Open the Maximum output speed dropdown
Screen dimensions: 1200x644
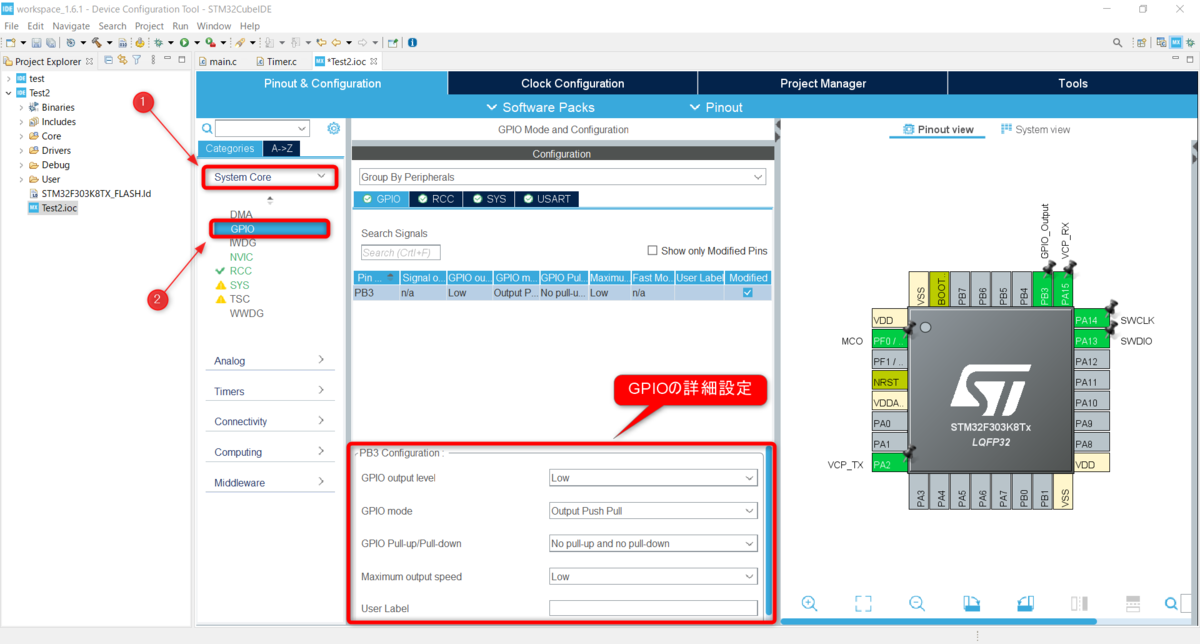click(653, 577)
